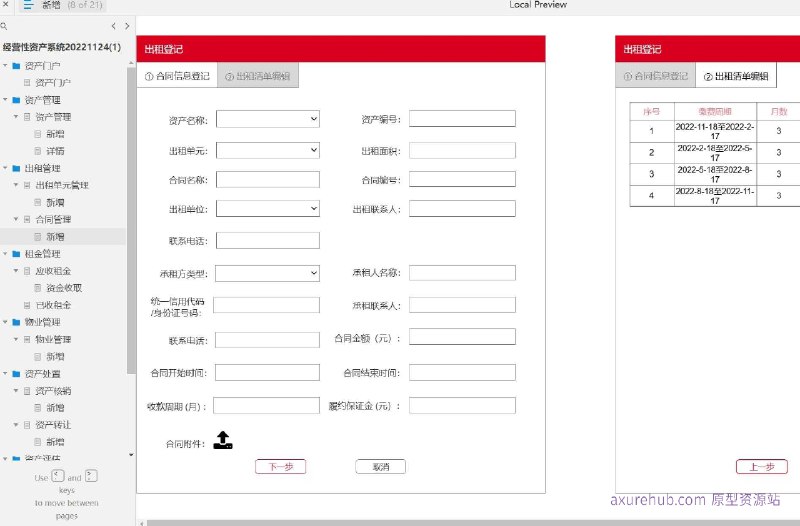The width and height of the screenshot is (800, 526).
Task: Click the 资产处置 folder icon
Action: click(x=16, y=373)
